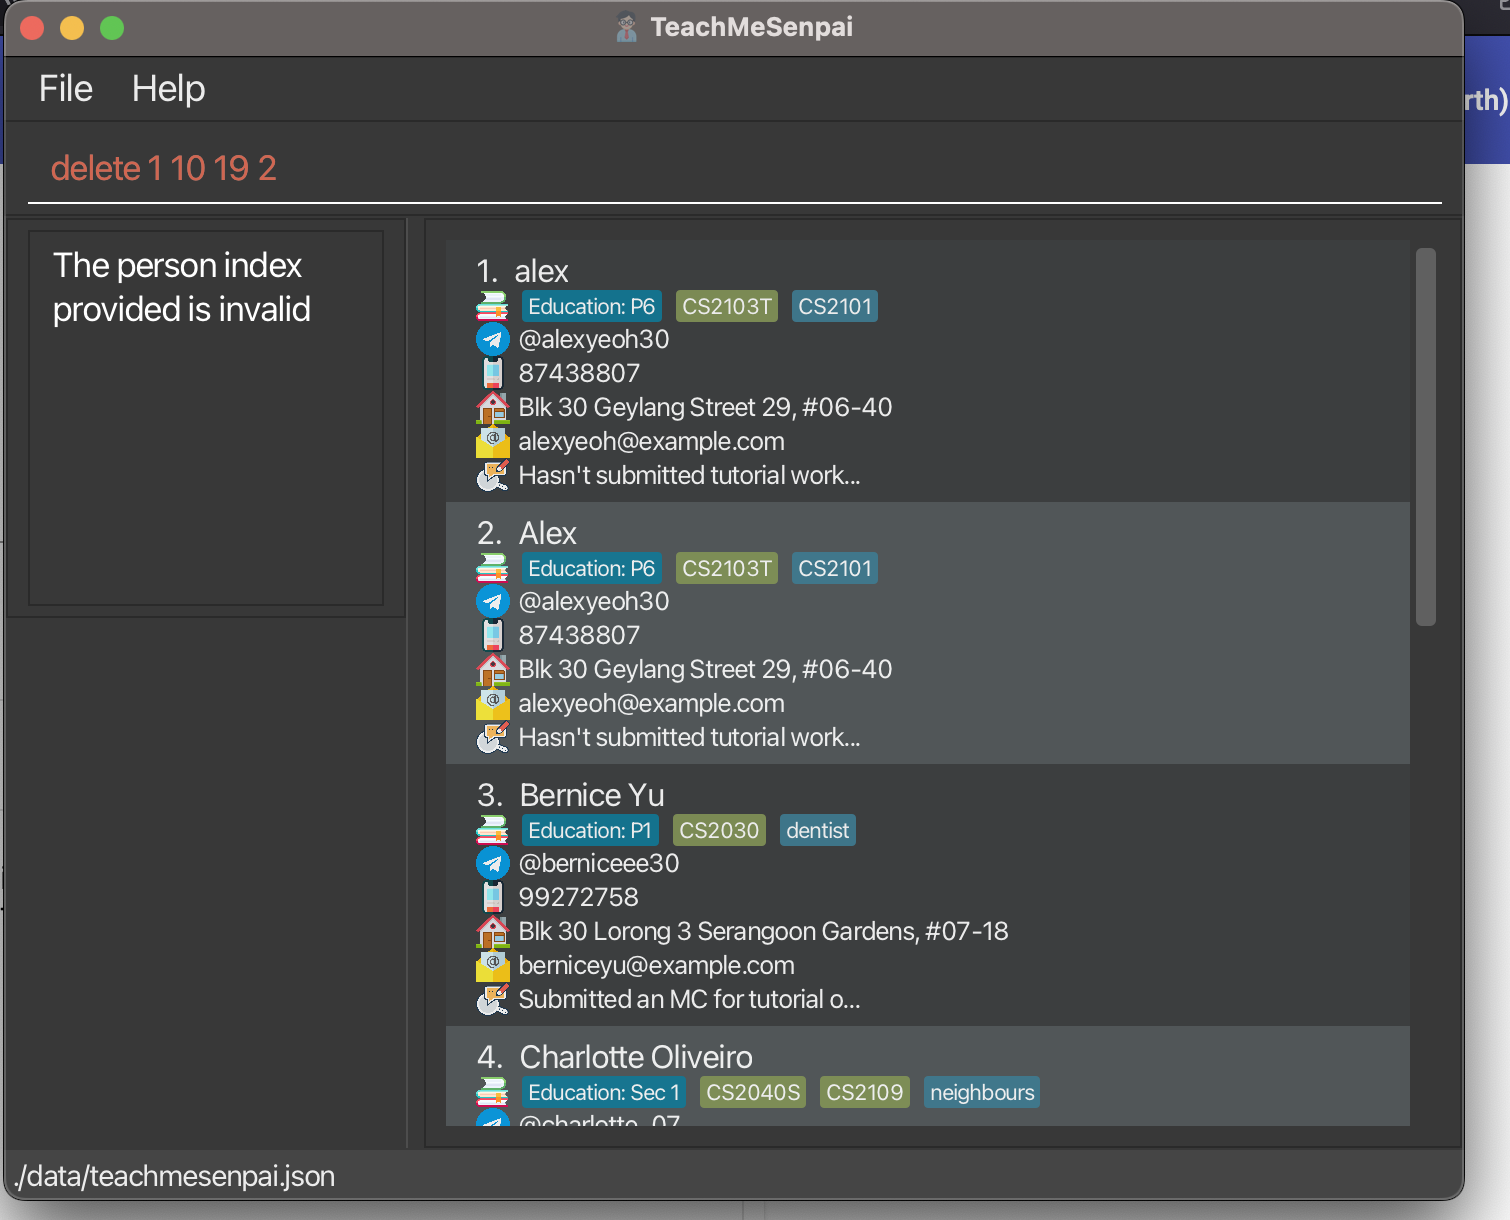The image size is (1510, 1220).
Task: Click the window close button
Action: (x=32, y=28)
